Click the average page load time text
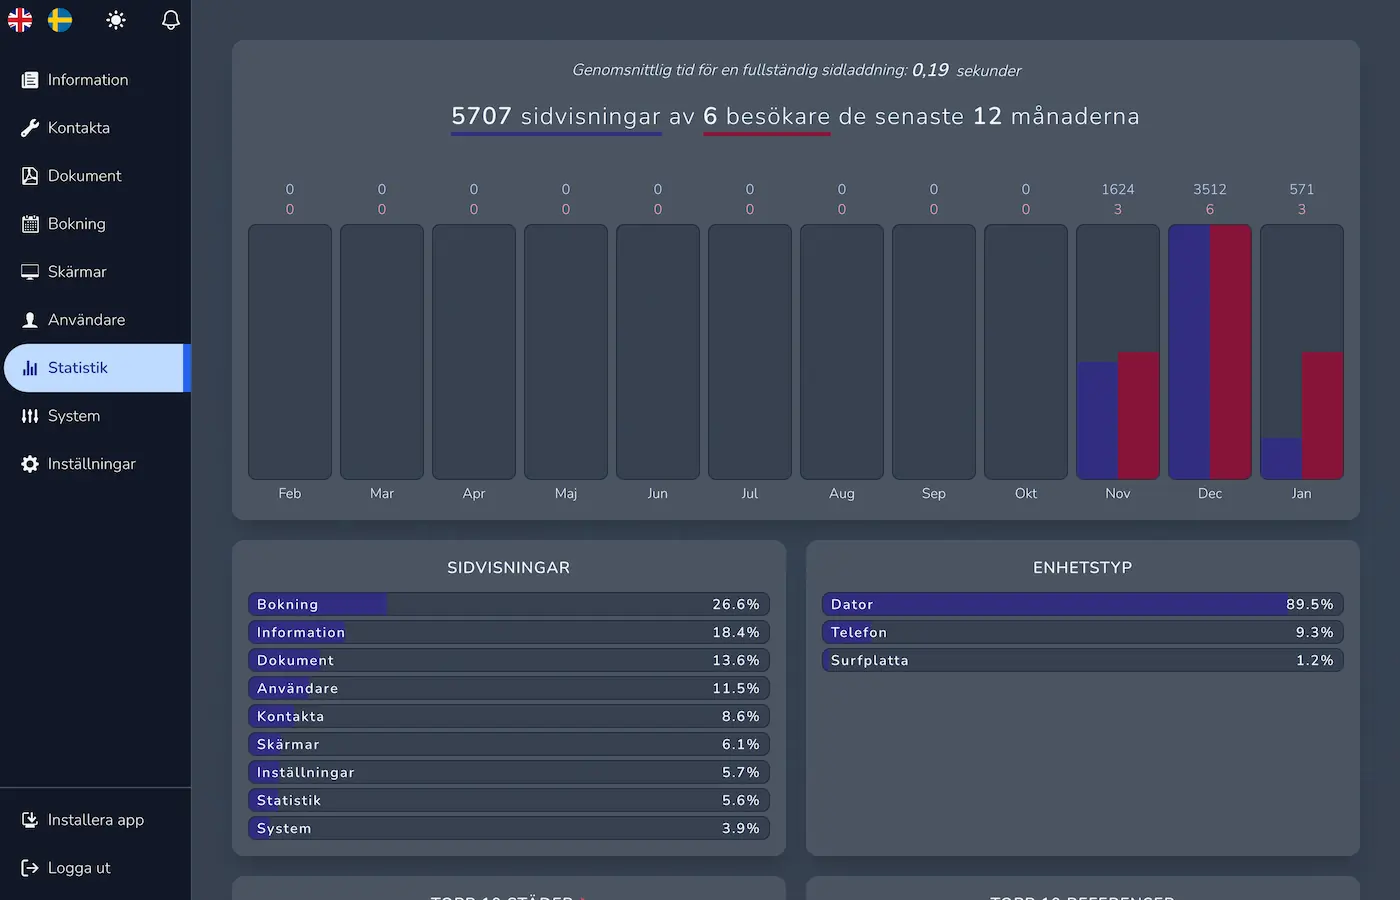The height and width of the screenshot is (900, 1400). (796, 70)
